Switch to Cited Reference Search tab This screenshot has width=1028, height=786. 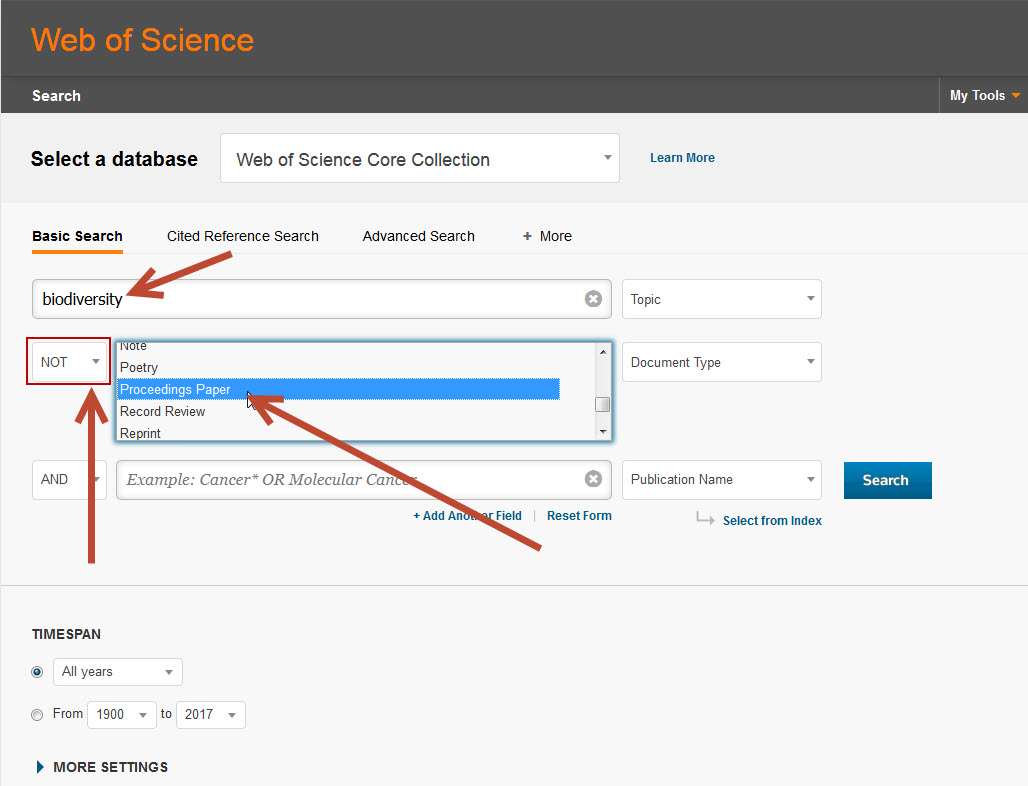[x=242, y=237]
